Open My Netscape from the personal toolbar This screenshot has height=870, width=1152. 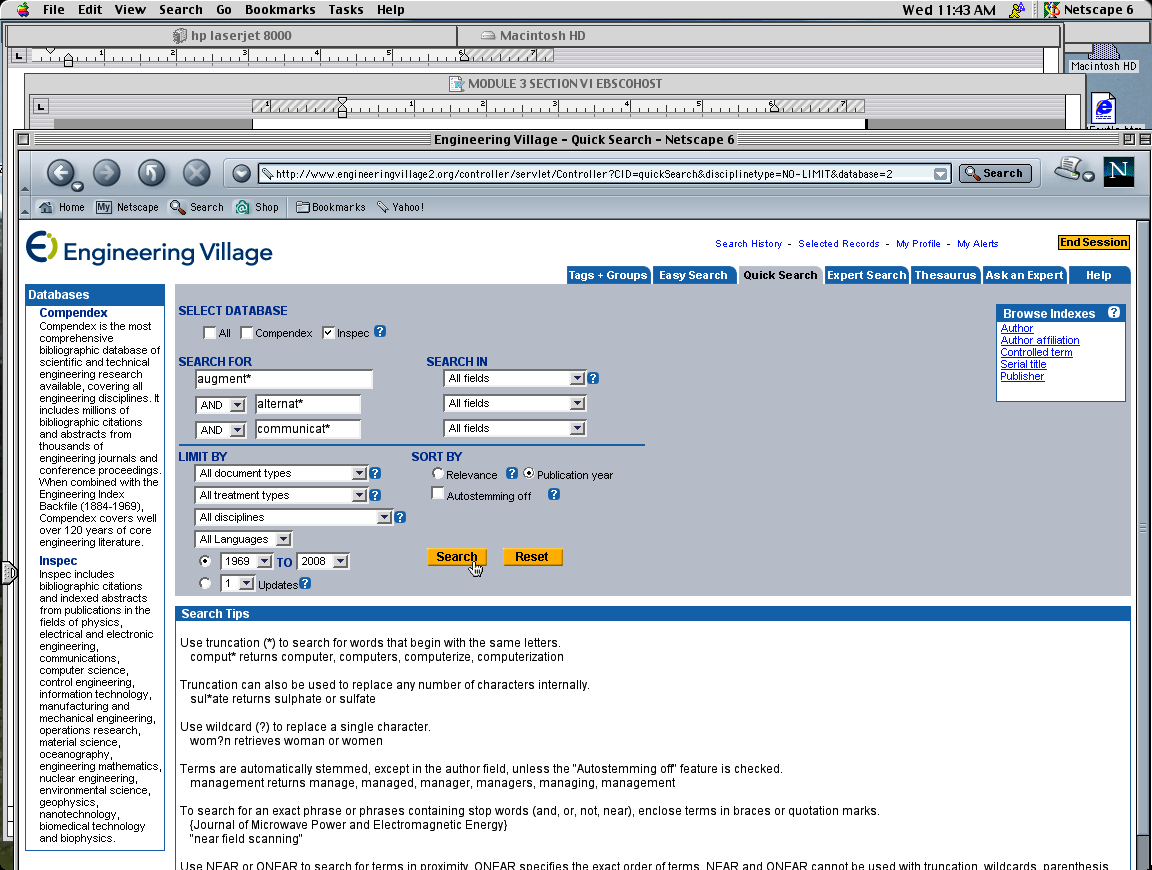127,207
